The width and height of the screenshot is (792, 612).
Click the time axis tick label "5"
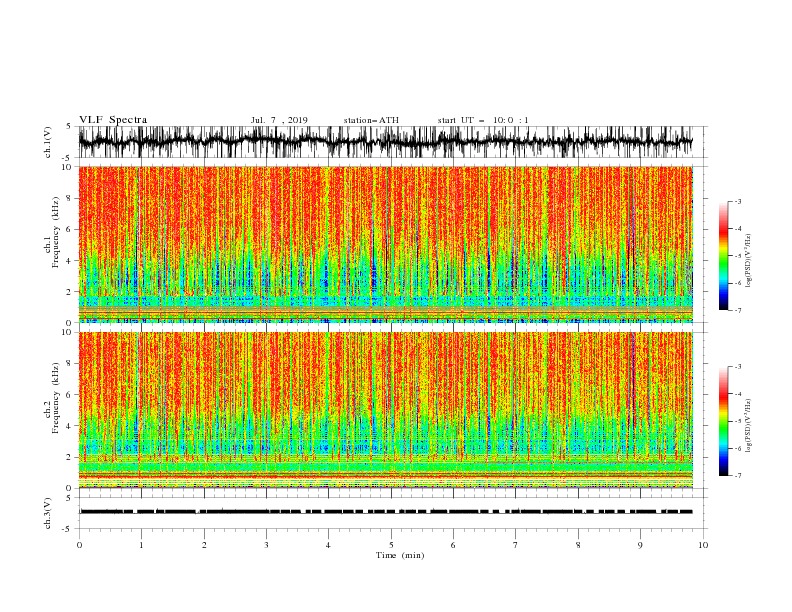point(391,545)
